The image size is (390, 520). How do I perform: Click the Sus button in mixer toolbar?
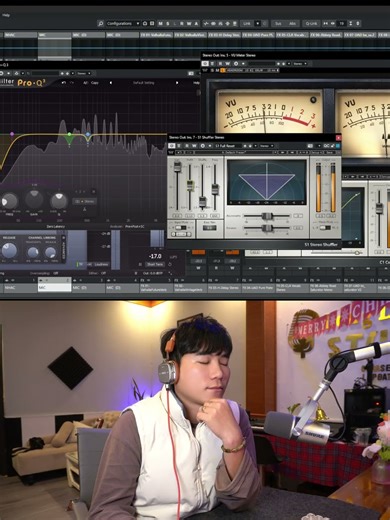[278, 23]
